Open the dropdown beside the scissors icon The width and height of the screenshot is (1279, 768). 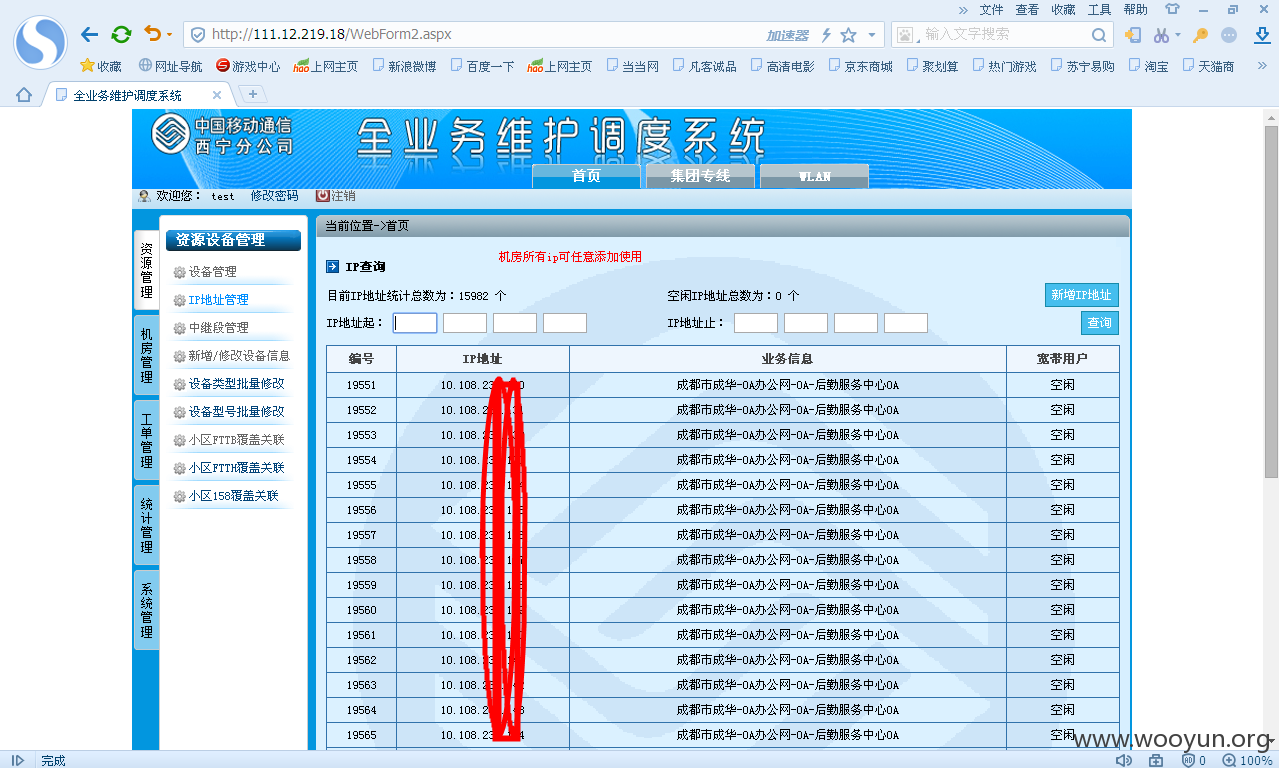click(x=1177, y=35)
